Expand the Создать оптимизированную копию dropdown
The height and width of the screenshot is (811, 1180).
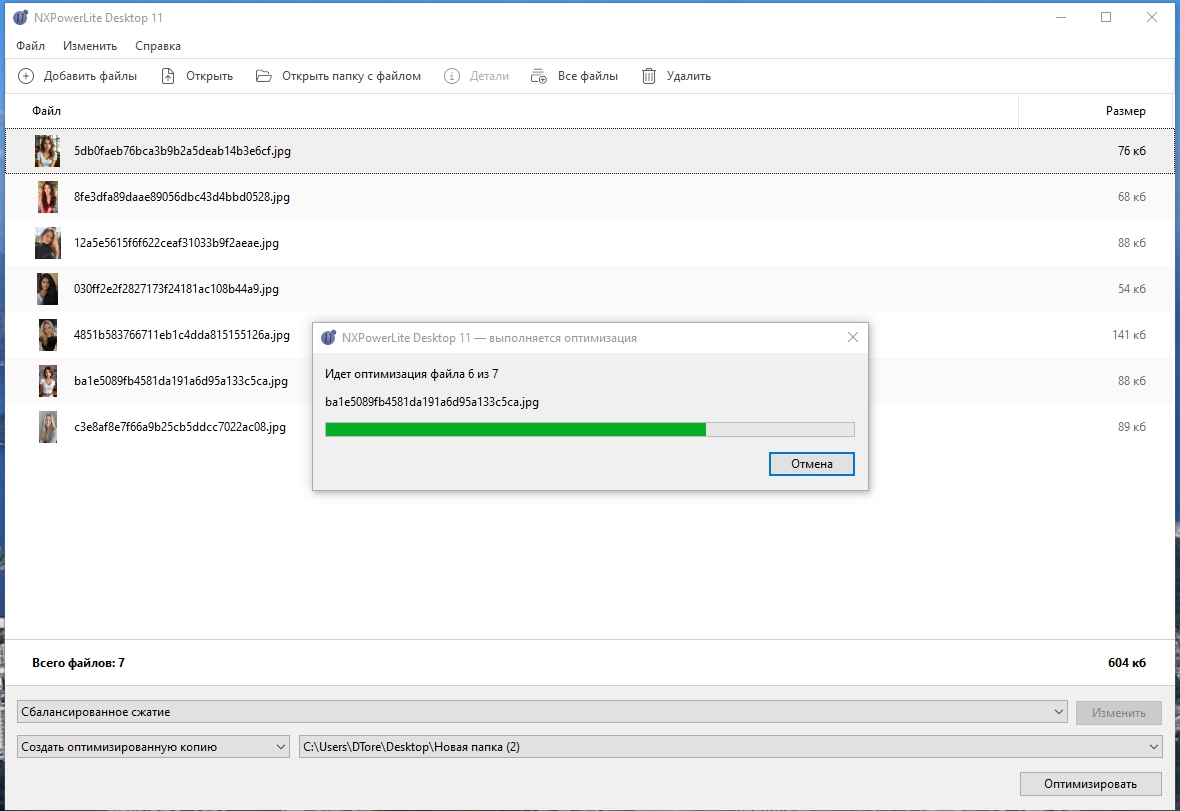[x=281, y=747]
